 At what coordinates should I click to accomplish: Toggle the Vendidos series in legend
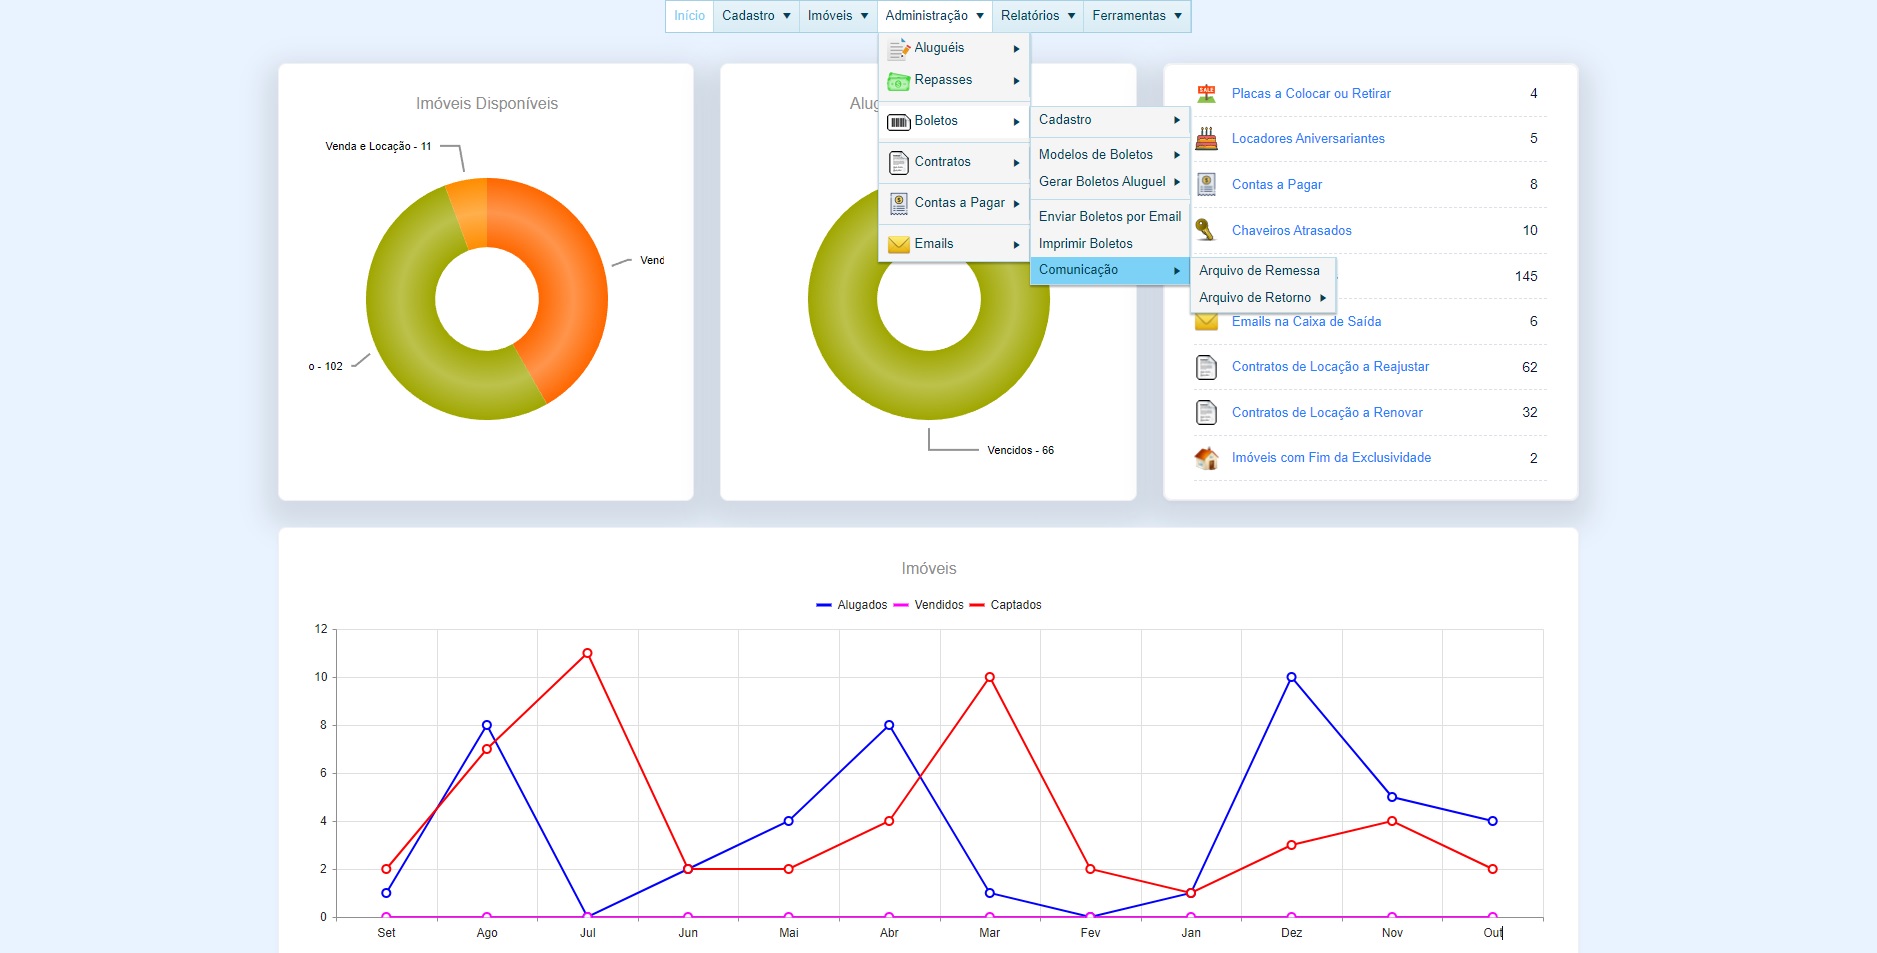(x=928, y=605)
